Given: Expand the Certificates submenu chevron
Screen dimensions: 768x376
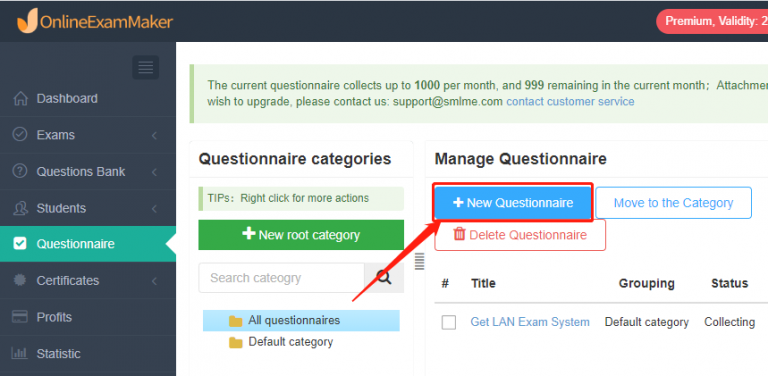Looking at the screenshot, I should click(154, 281).
